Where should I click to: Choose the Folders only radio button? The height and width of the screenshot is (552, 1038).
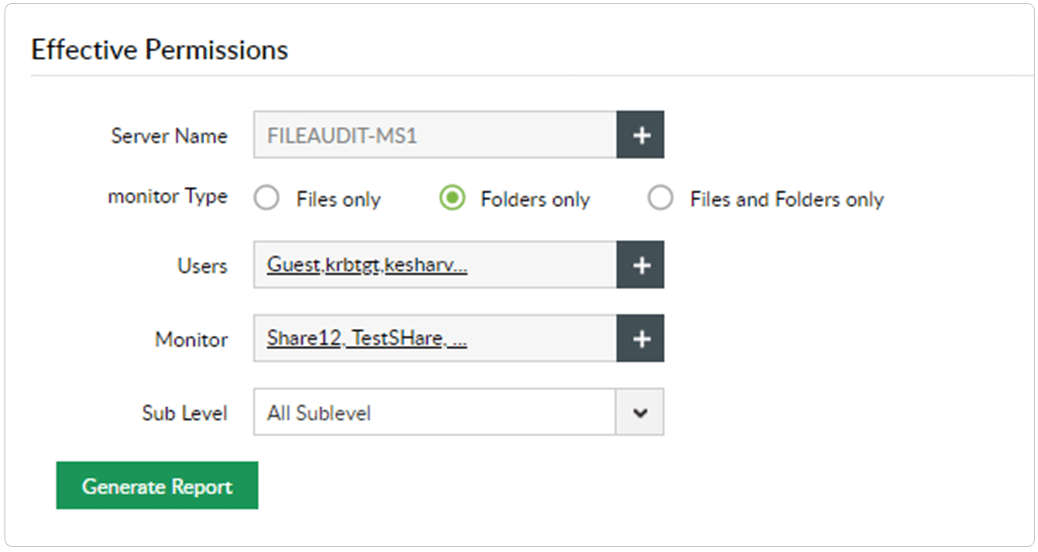(452, 199)
